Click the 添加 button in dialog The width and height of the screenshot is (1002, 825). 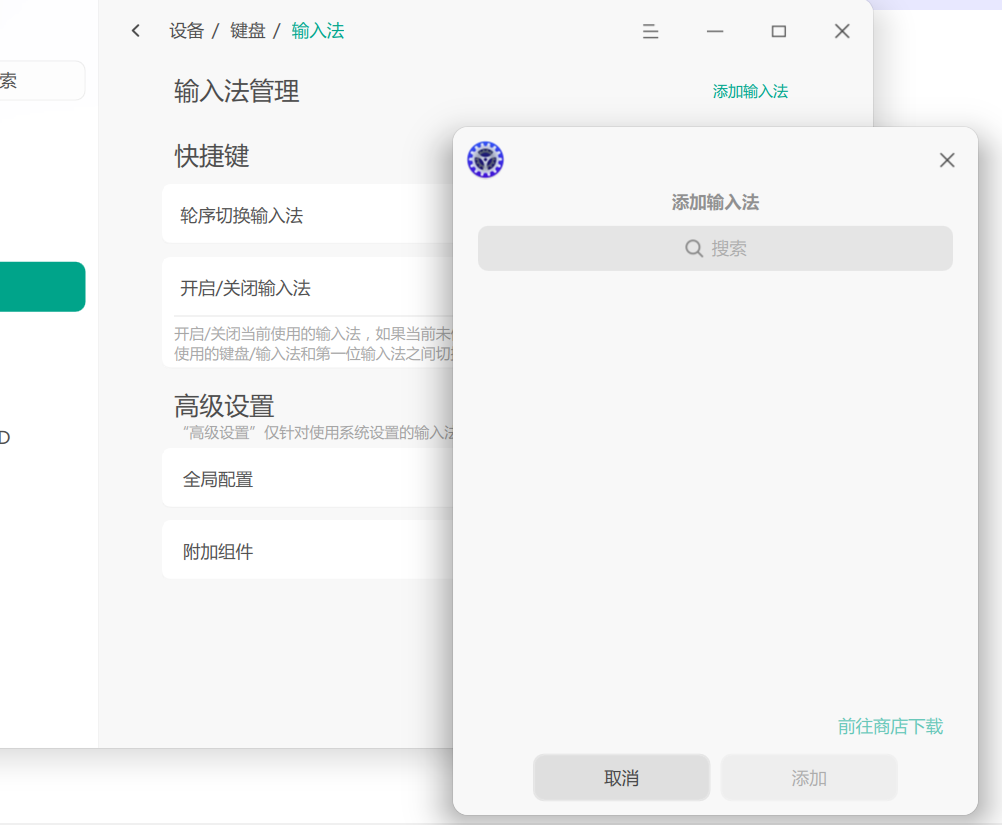click(x=809, y=778)
